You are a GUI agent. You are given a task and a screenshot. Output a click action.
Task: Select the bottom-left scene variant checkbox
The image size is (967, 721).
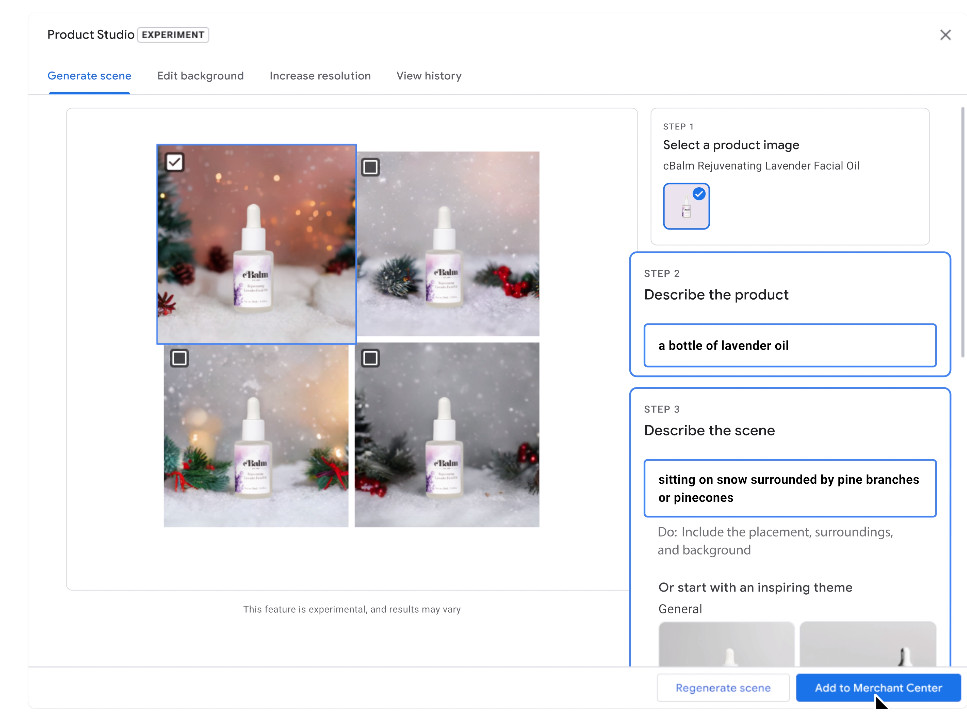click(x=179, y=357)
